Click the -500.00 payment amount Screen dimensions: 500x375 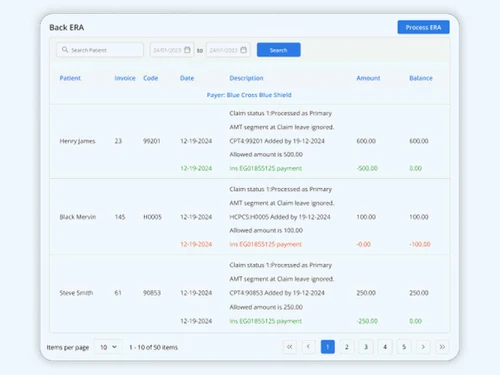pos(367,168)
